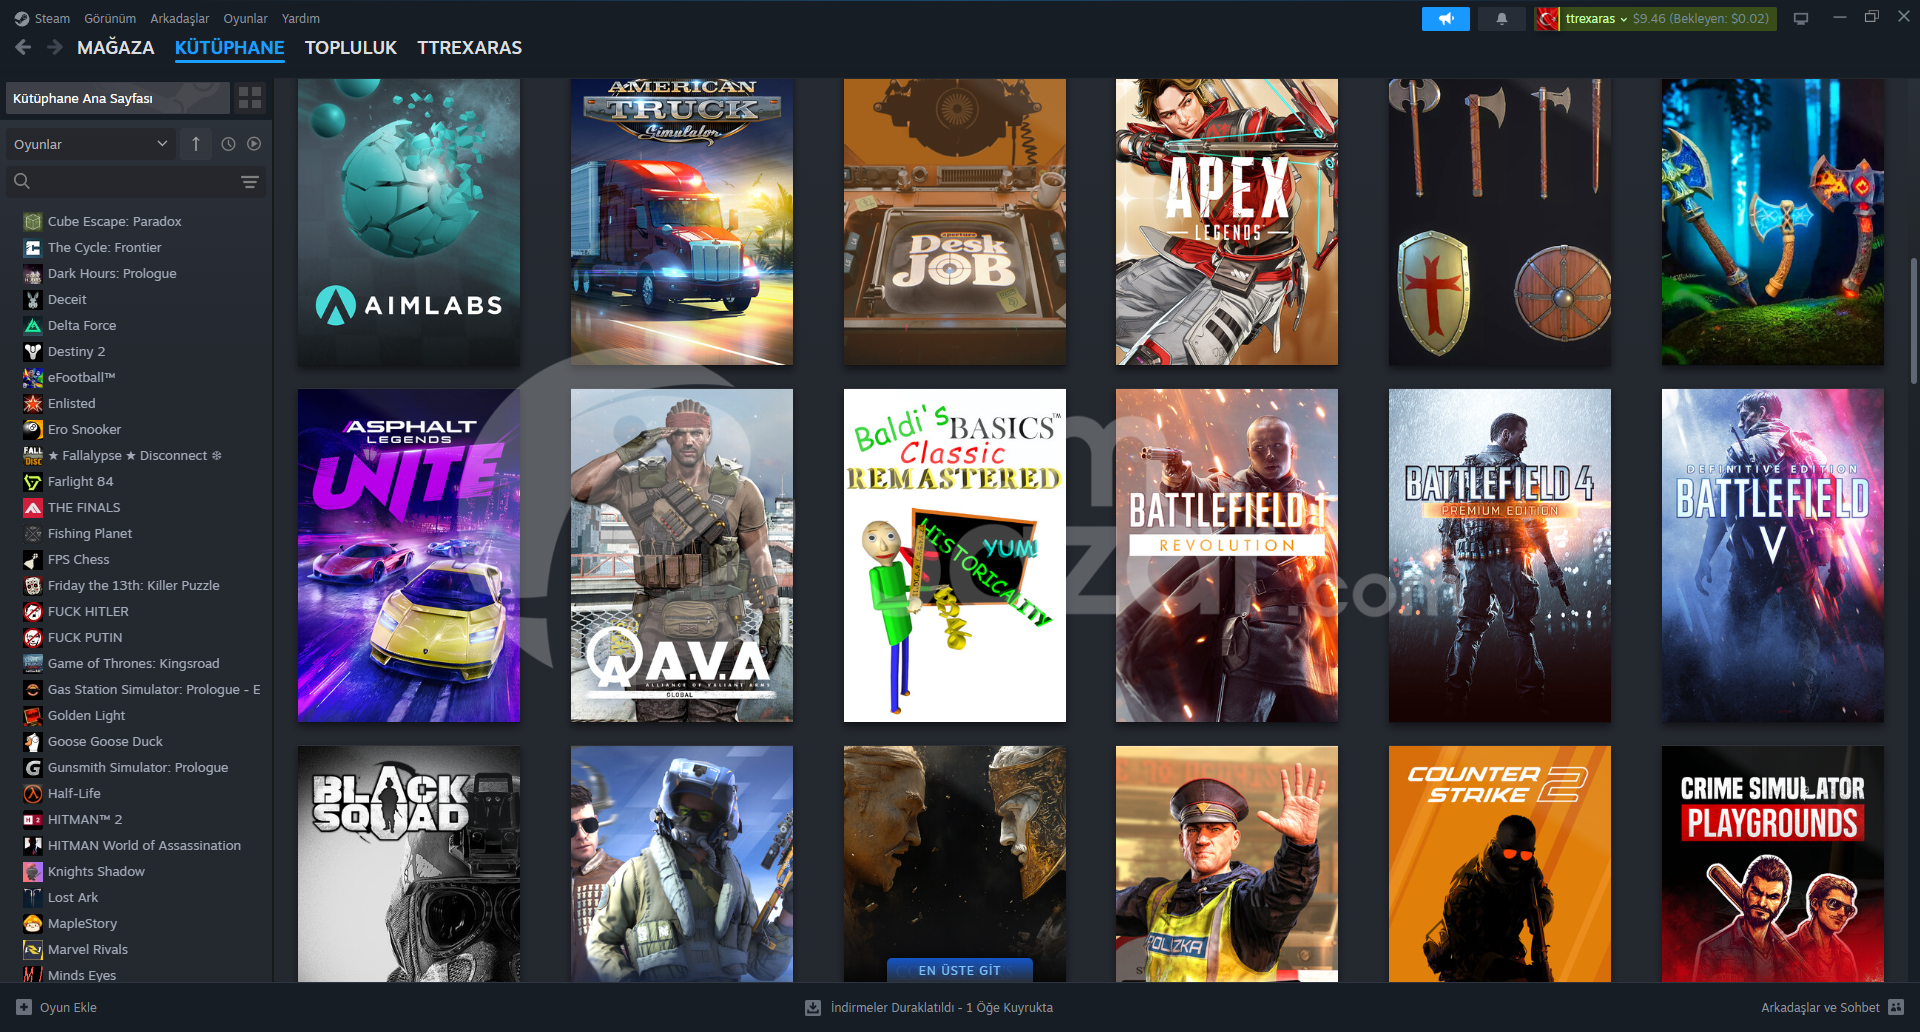Image resolution: width=1920 pixels, height=1032 pixels.
Task: Toggle ready-to-play filter icon
Action: coord(254,144)
